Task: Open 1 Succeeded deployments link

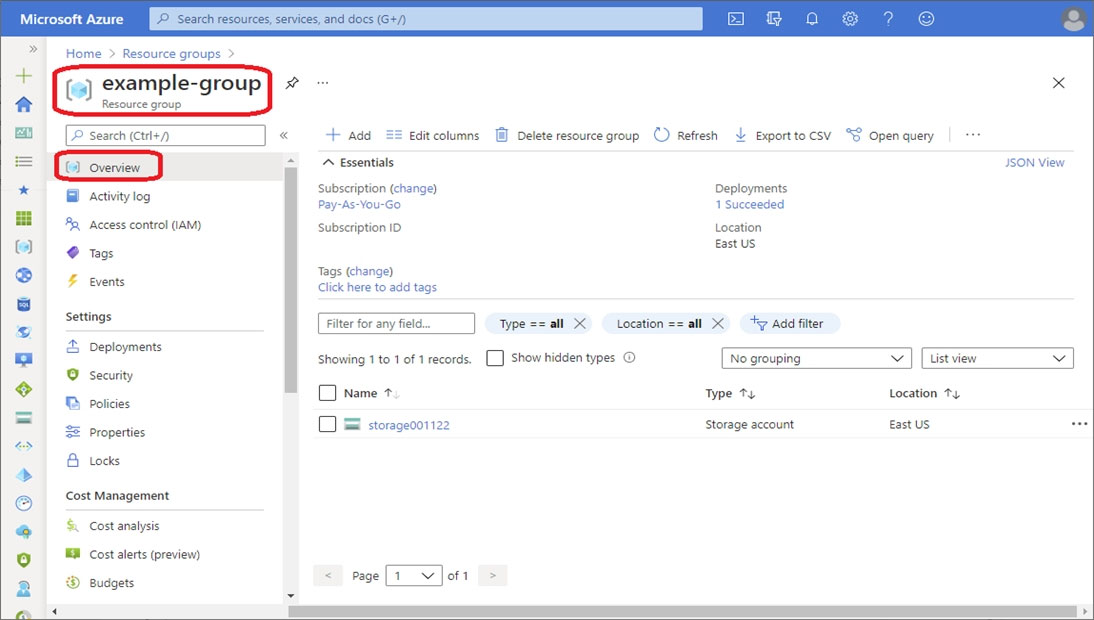Action: (x=749, y=204)
